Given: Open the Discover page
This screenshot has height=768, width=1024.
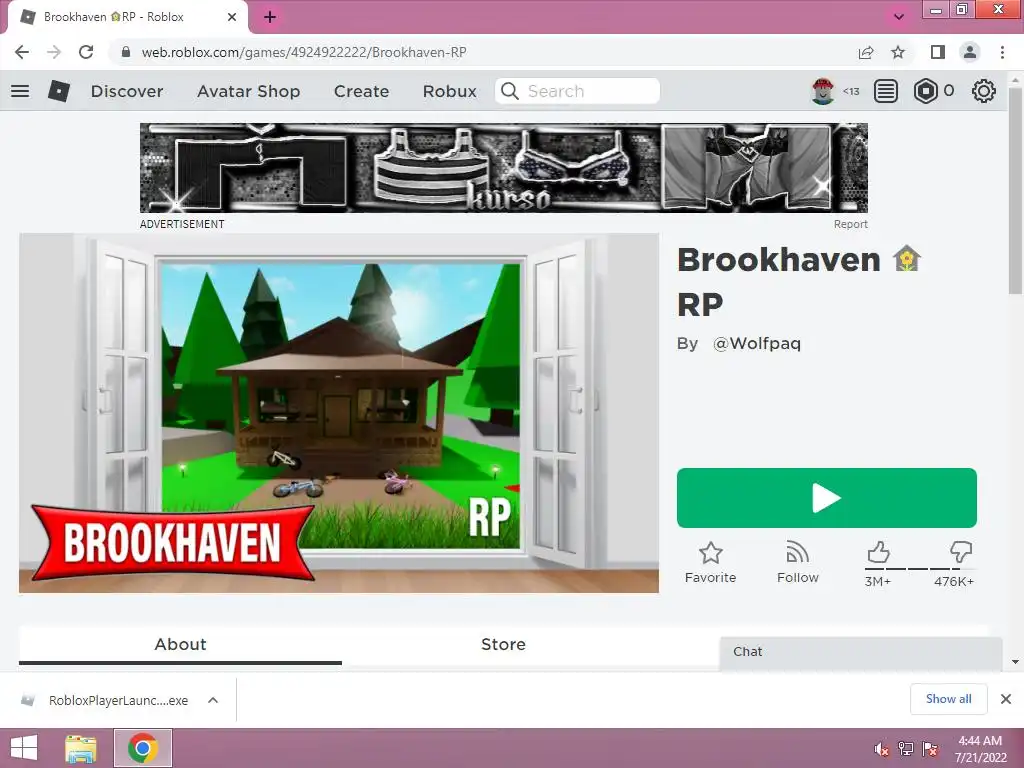Looking at the screenshot, I should pyautogui.click(x=127, y=91).
